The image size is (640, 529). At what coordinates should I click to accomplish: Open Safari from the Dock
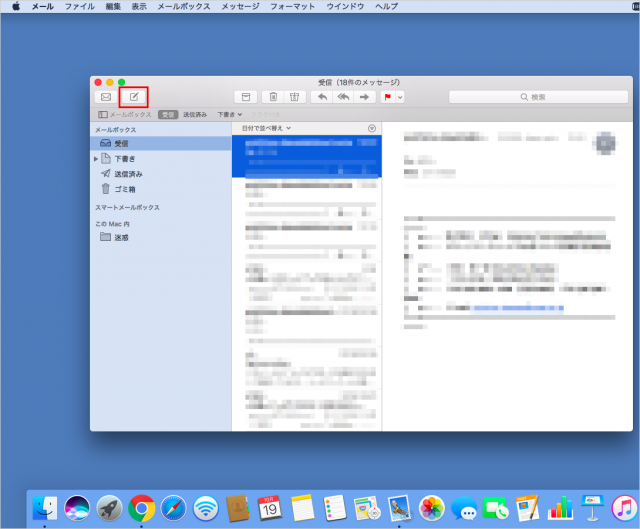click(x=173, y=507)
